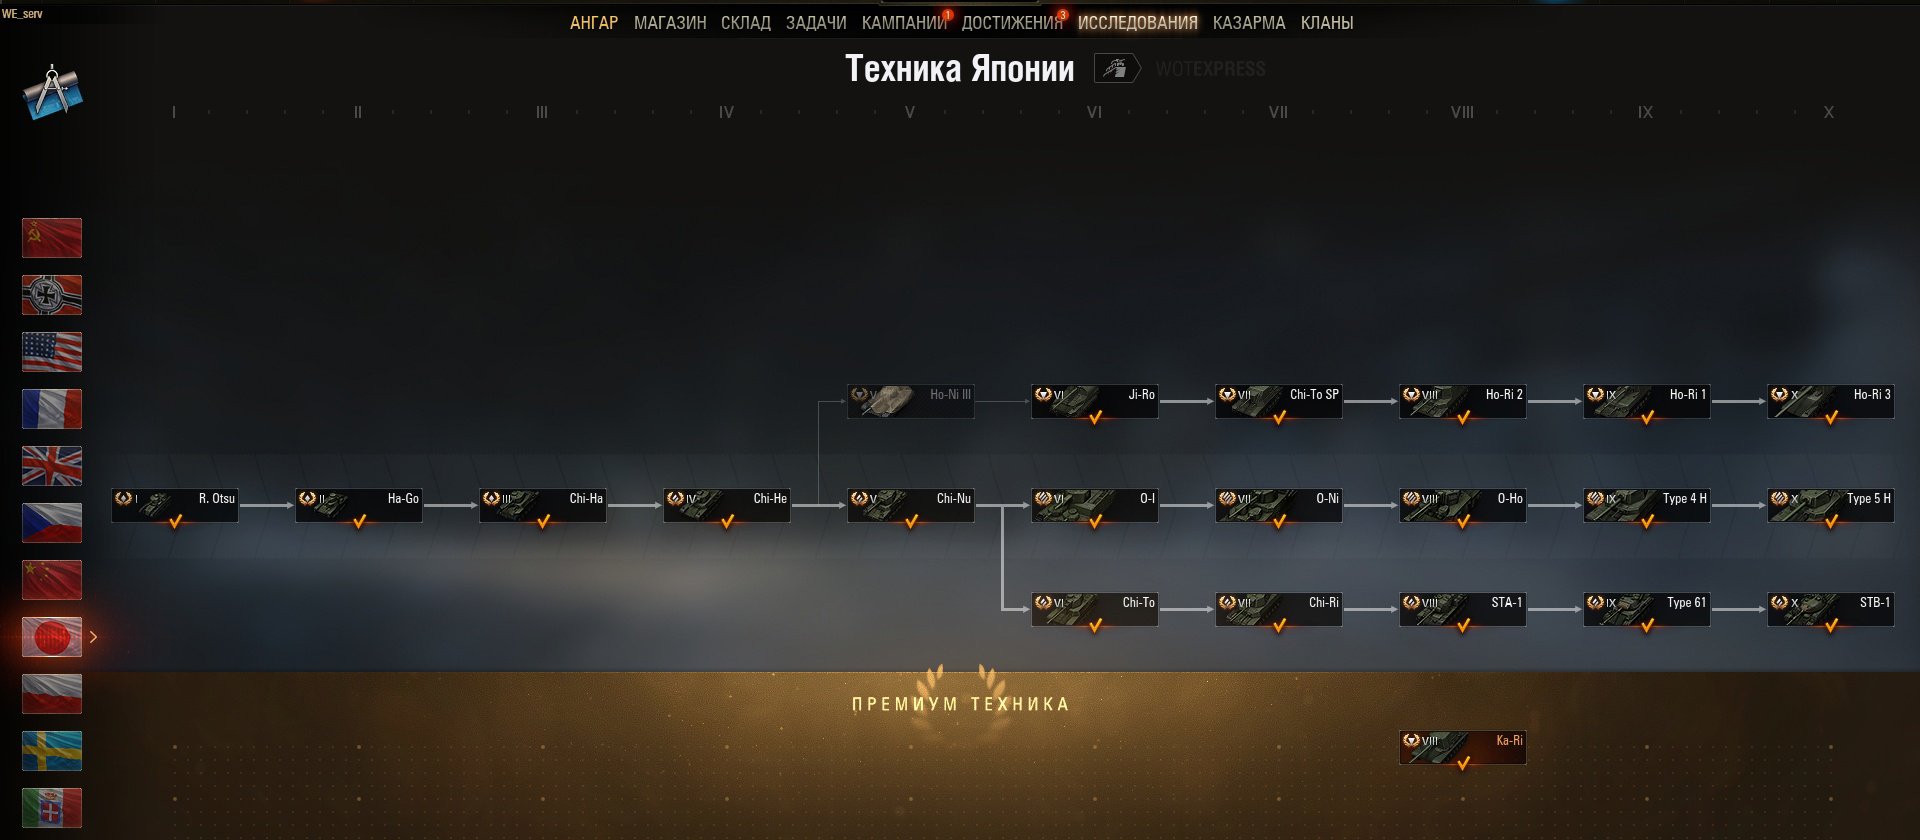
Task: Open the blueprints compass icon
Action: point(53,92)
